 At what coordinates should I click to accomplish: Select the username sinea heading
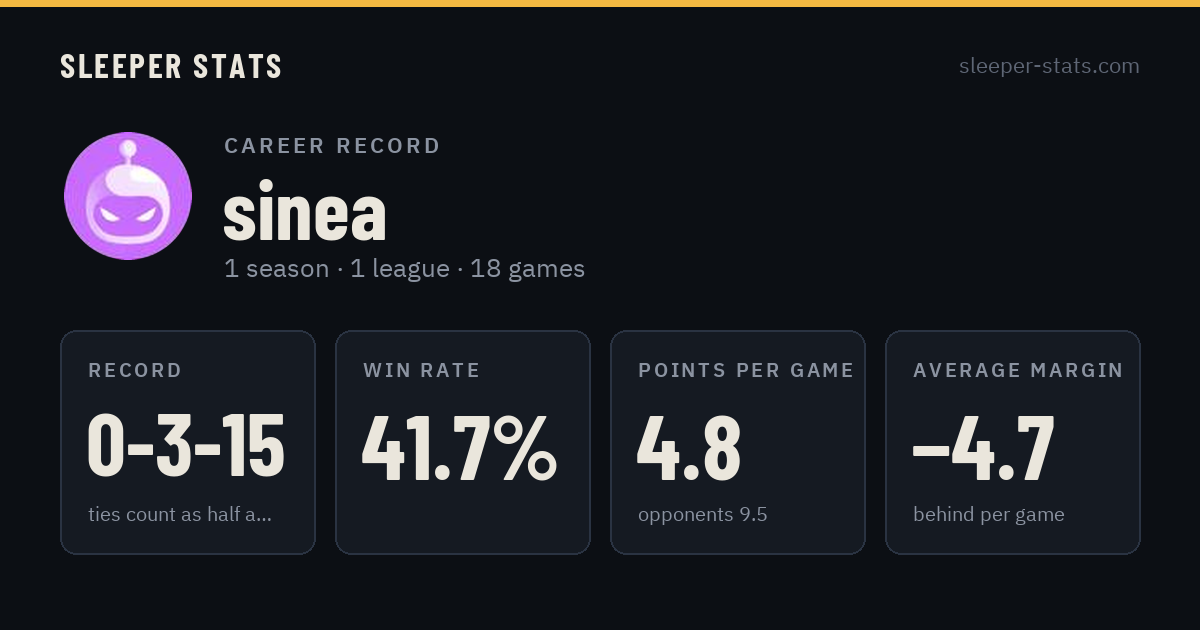click(x=304, y=212)
